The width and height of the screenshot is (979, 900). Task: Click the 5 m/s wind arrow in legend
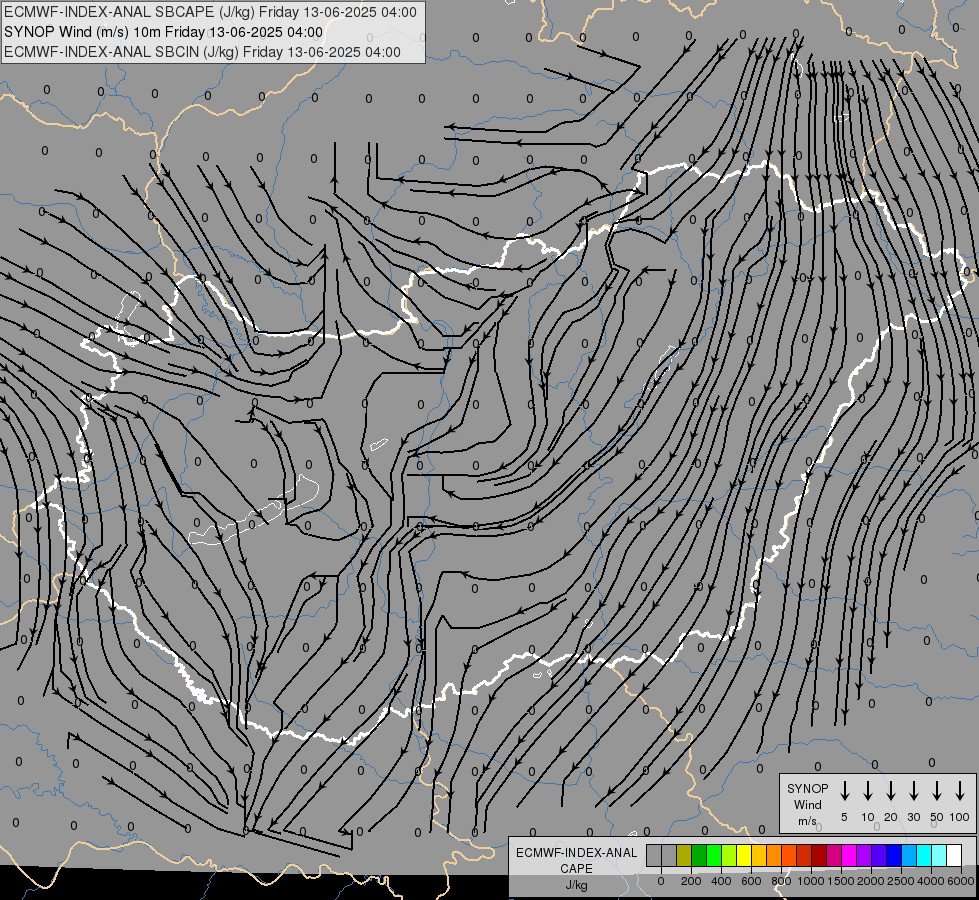844,791
